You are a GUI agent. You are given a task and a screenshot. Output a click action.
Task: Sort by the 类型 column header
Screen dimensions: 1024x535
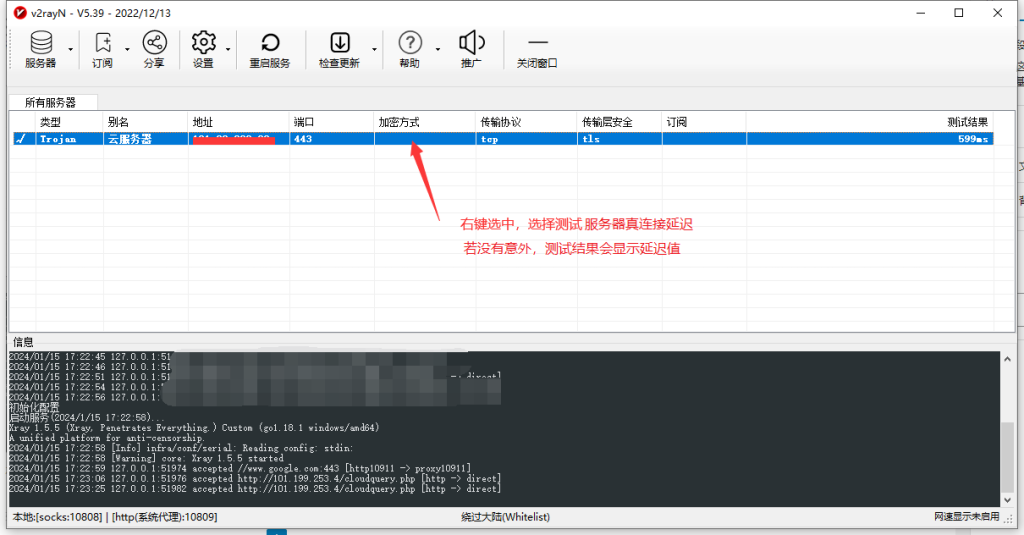69,122
